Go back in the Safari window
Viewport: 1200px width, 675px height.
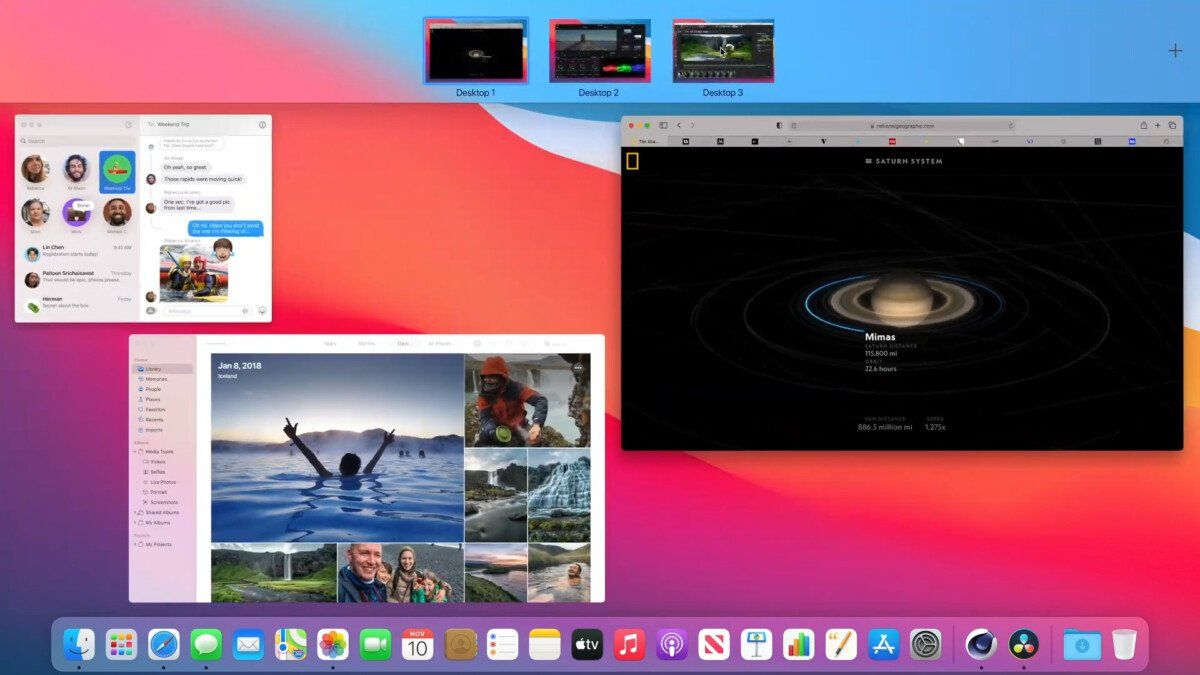point(679,126)
